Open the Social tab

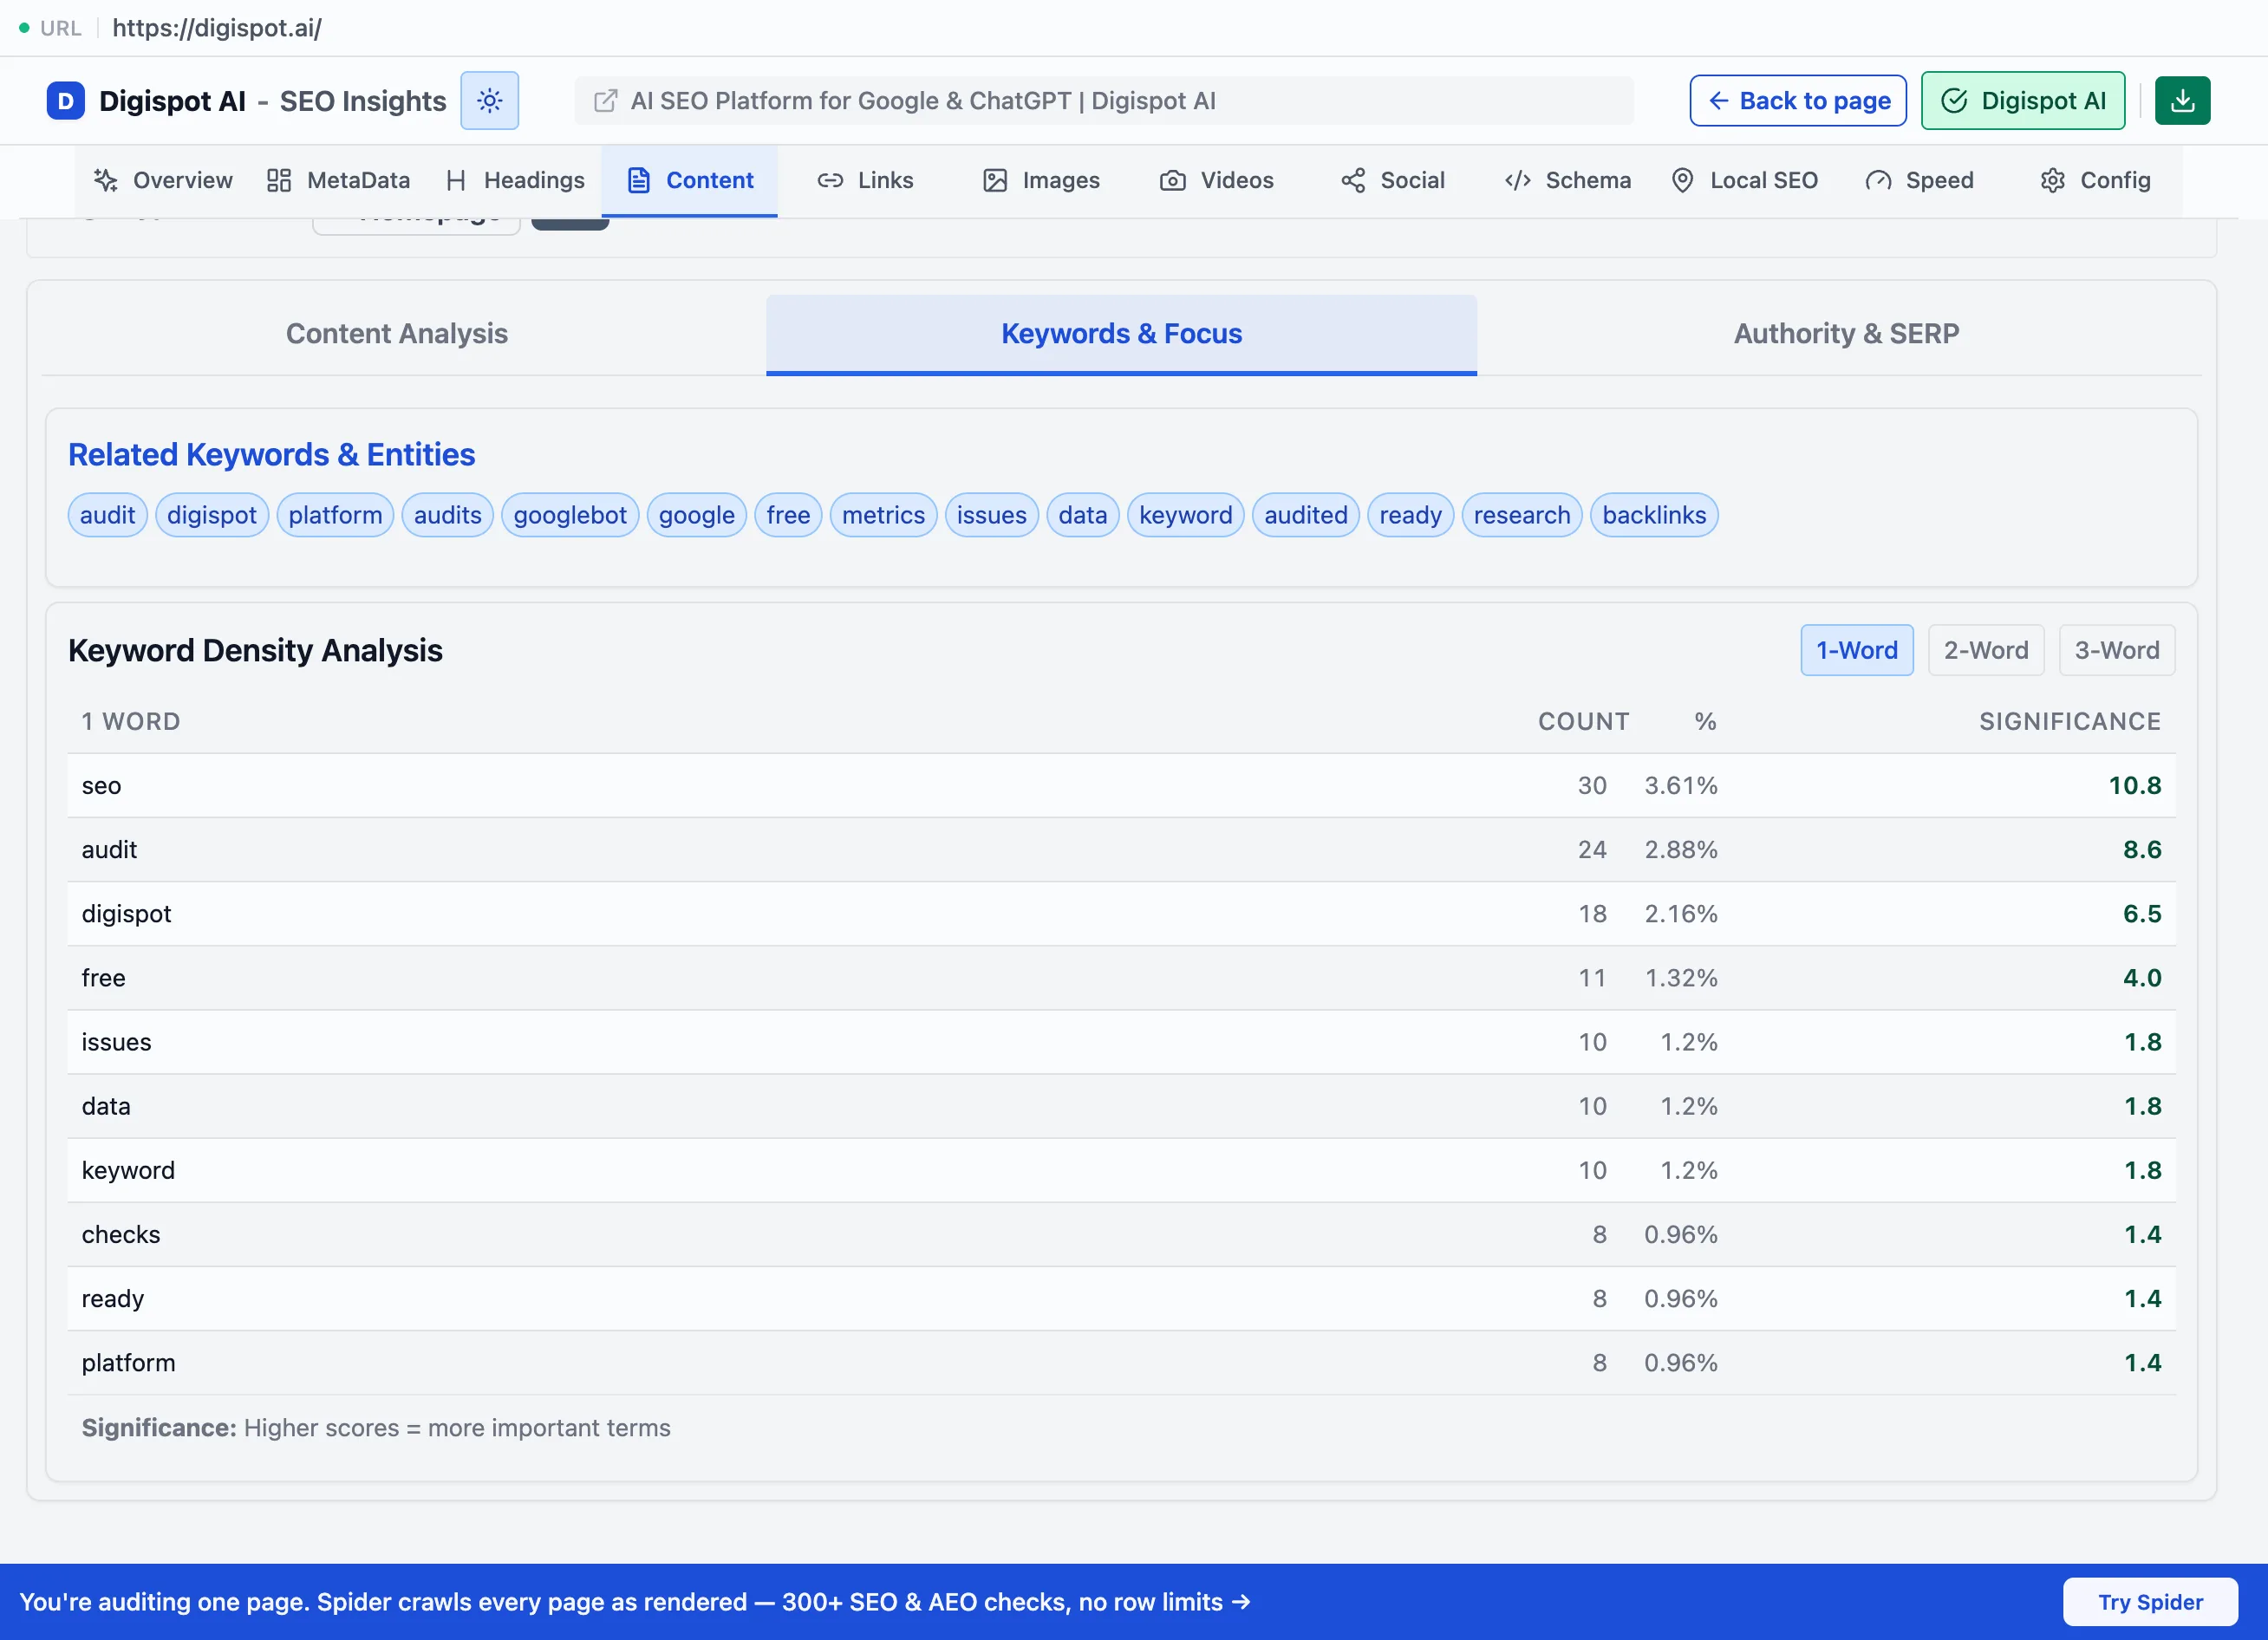(x=1392, y=181)
